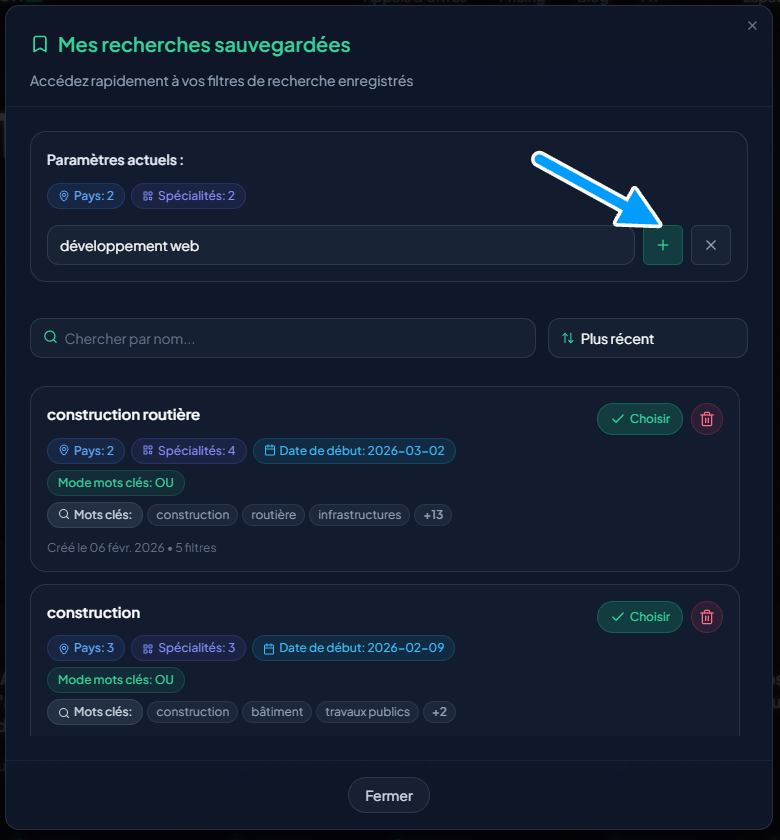Viewport: 780px width, 840px height.
Task: Focus the 'Chercher par nom' search field
Action: tap(290, 338)
